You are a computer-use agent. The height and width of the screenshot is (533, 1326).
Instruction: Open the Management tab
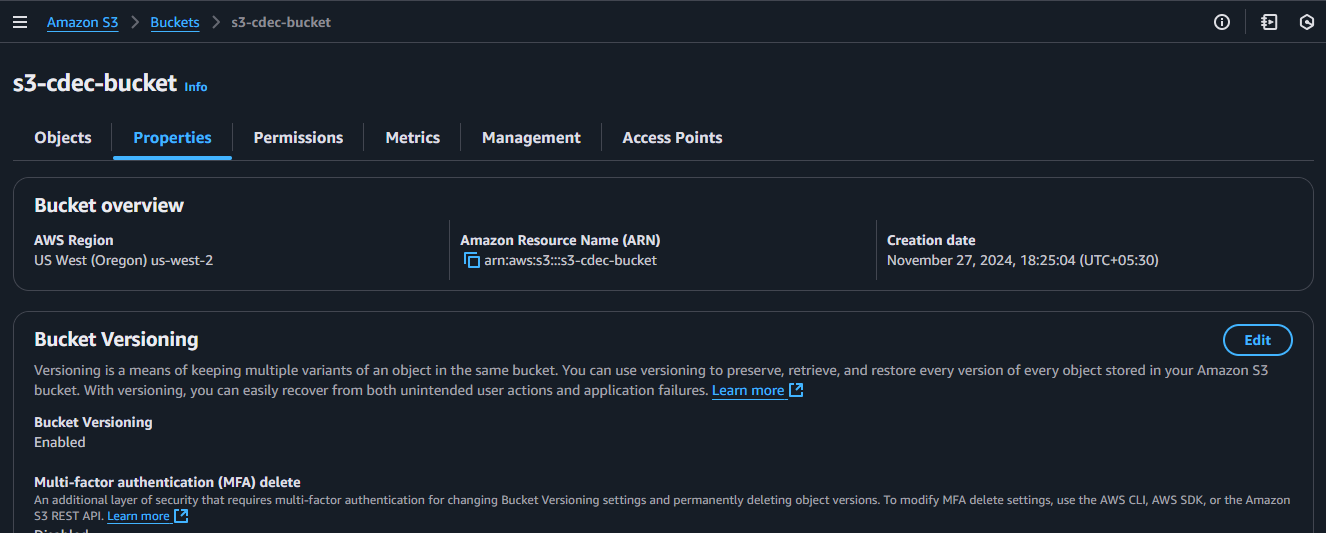(x=531, y=138)
